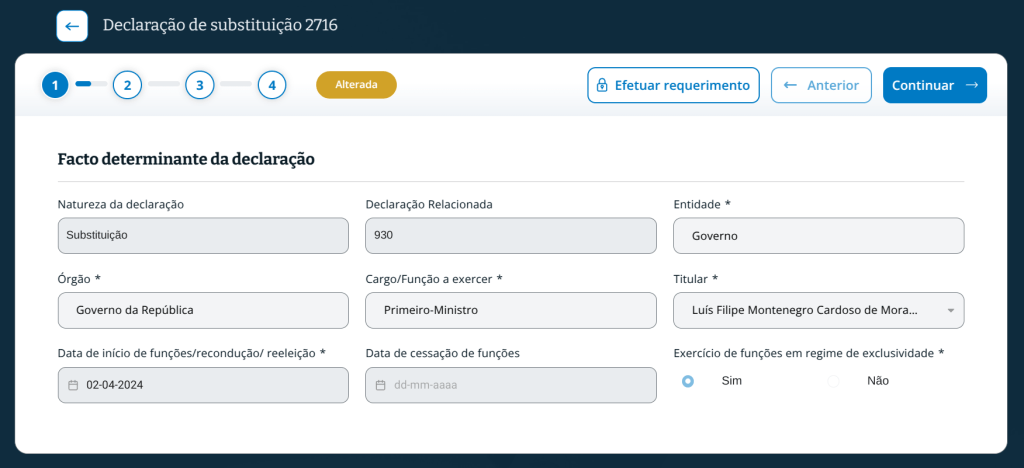
Task: Click the lock icon in Efetuar requerimento
Action: pyautogui.click(x=602, y=86)
